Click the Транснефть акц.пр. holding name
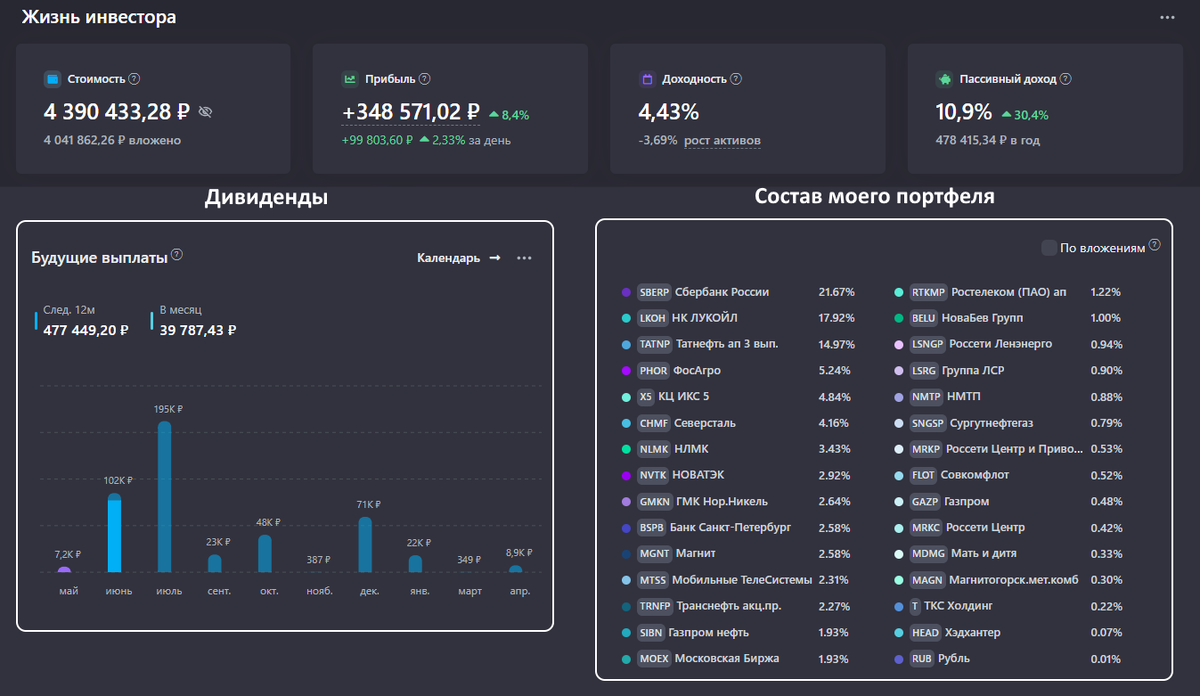1200x696 pixels. click(x=731, y=605)
